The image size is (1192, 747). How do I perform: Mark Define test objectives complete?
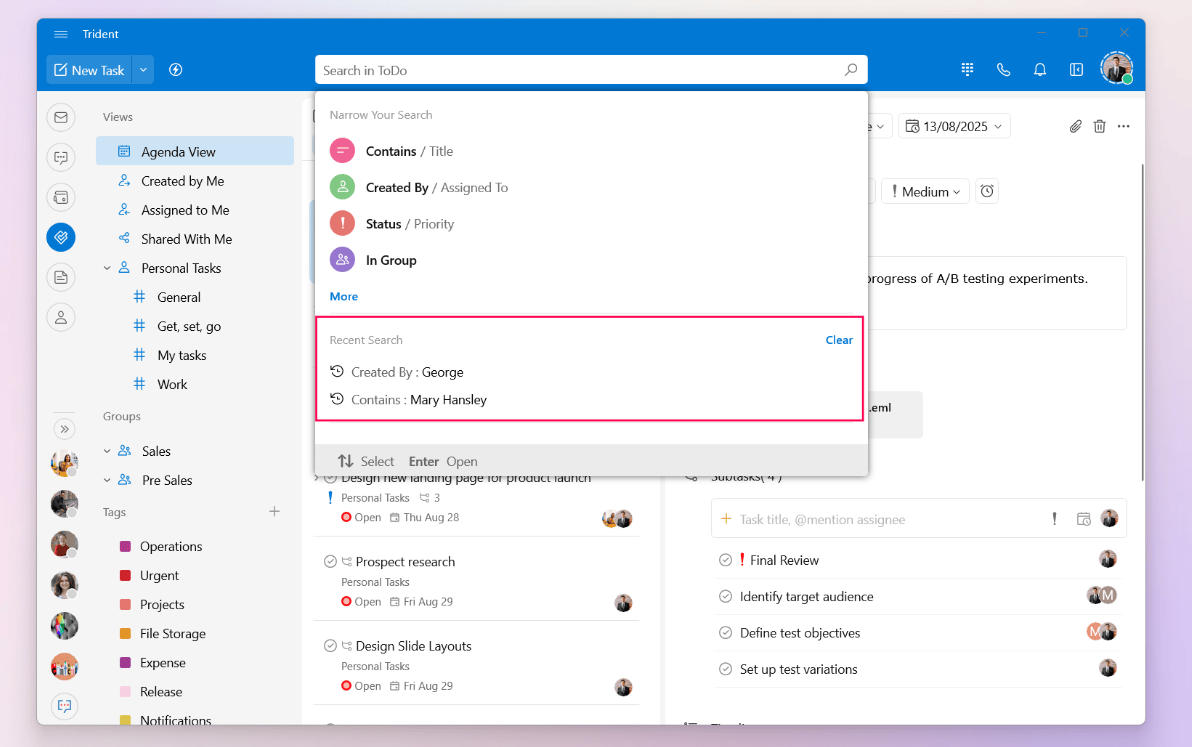725,633
